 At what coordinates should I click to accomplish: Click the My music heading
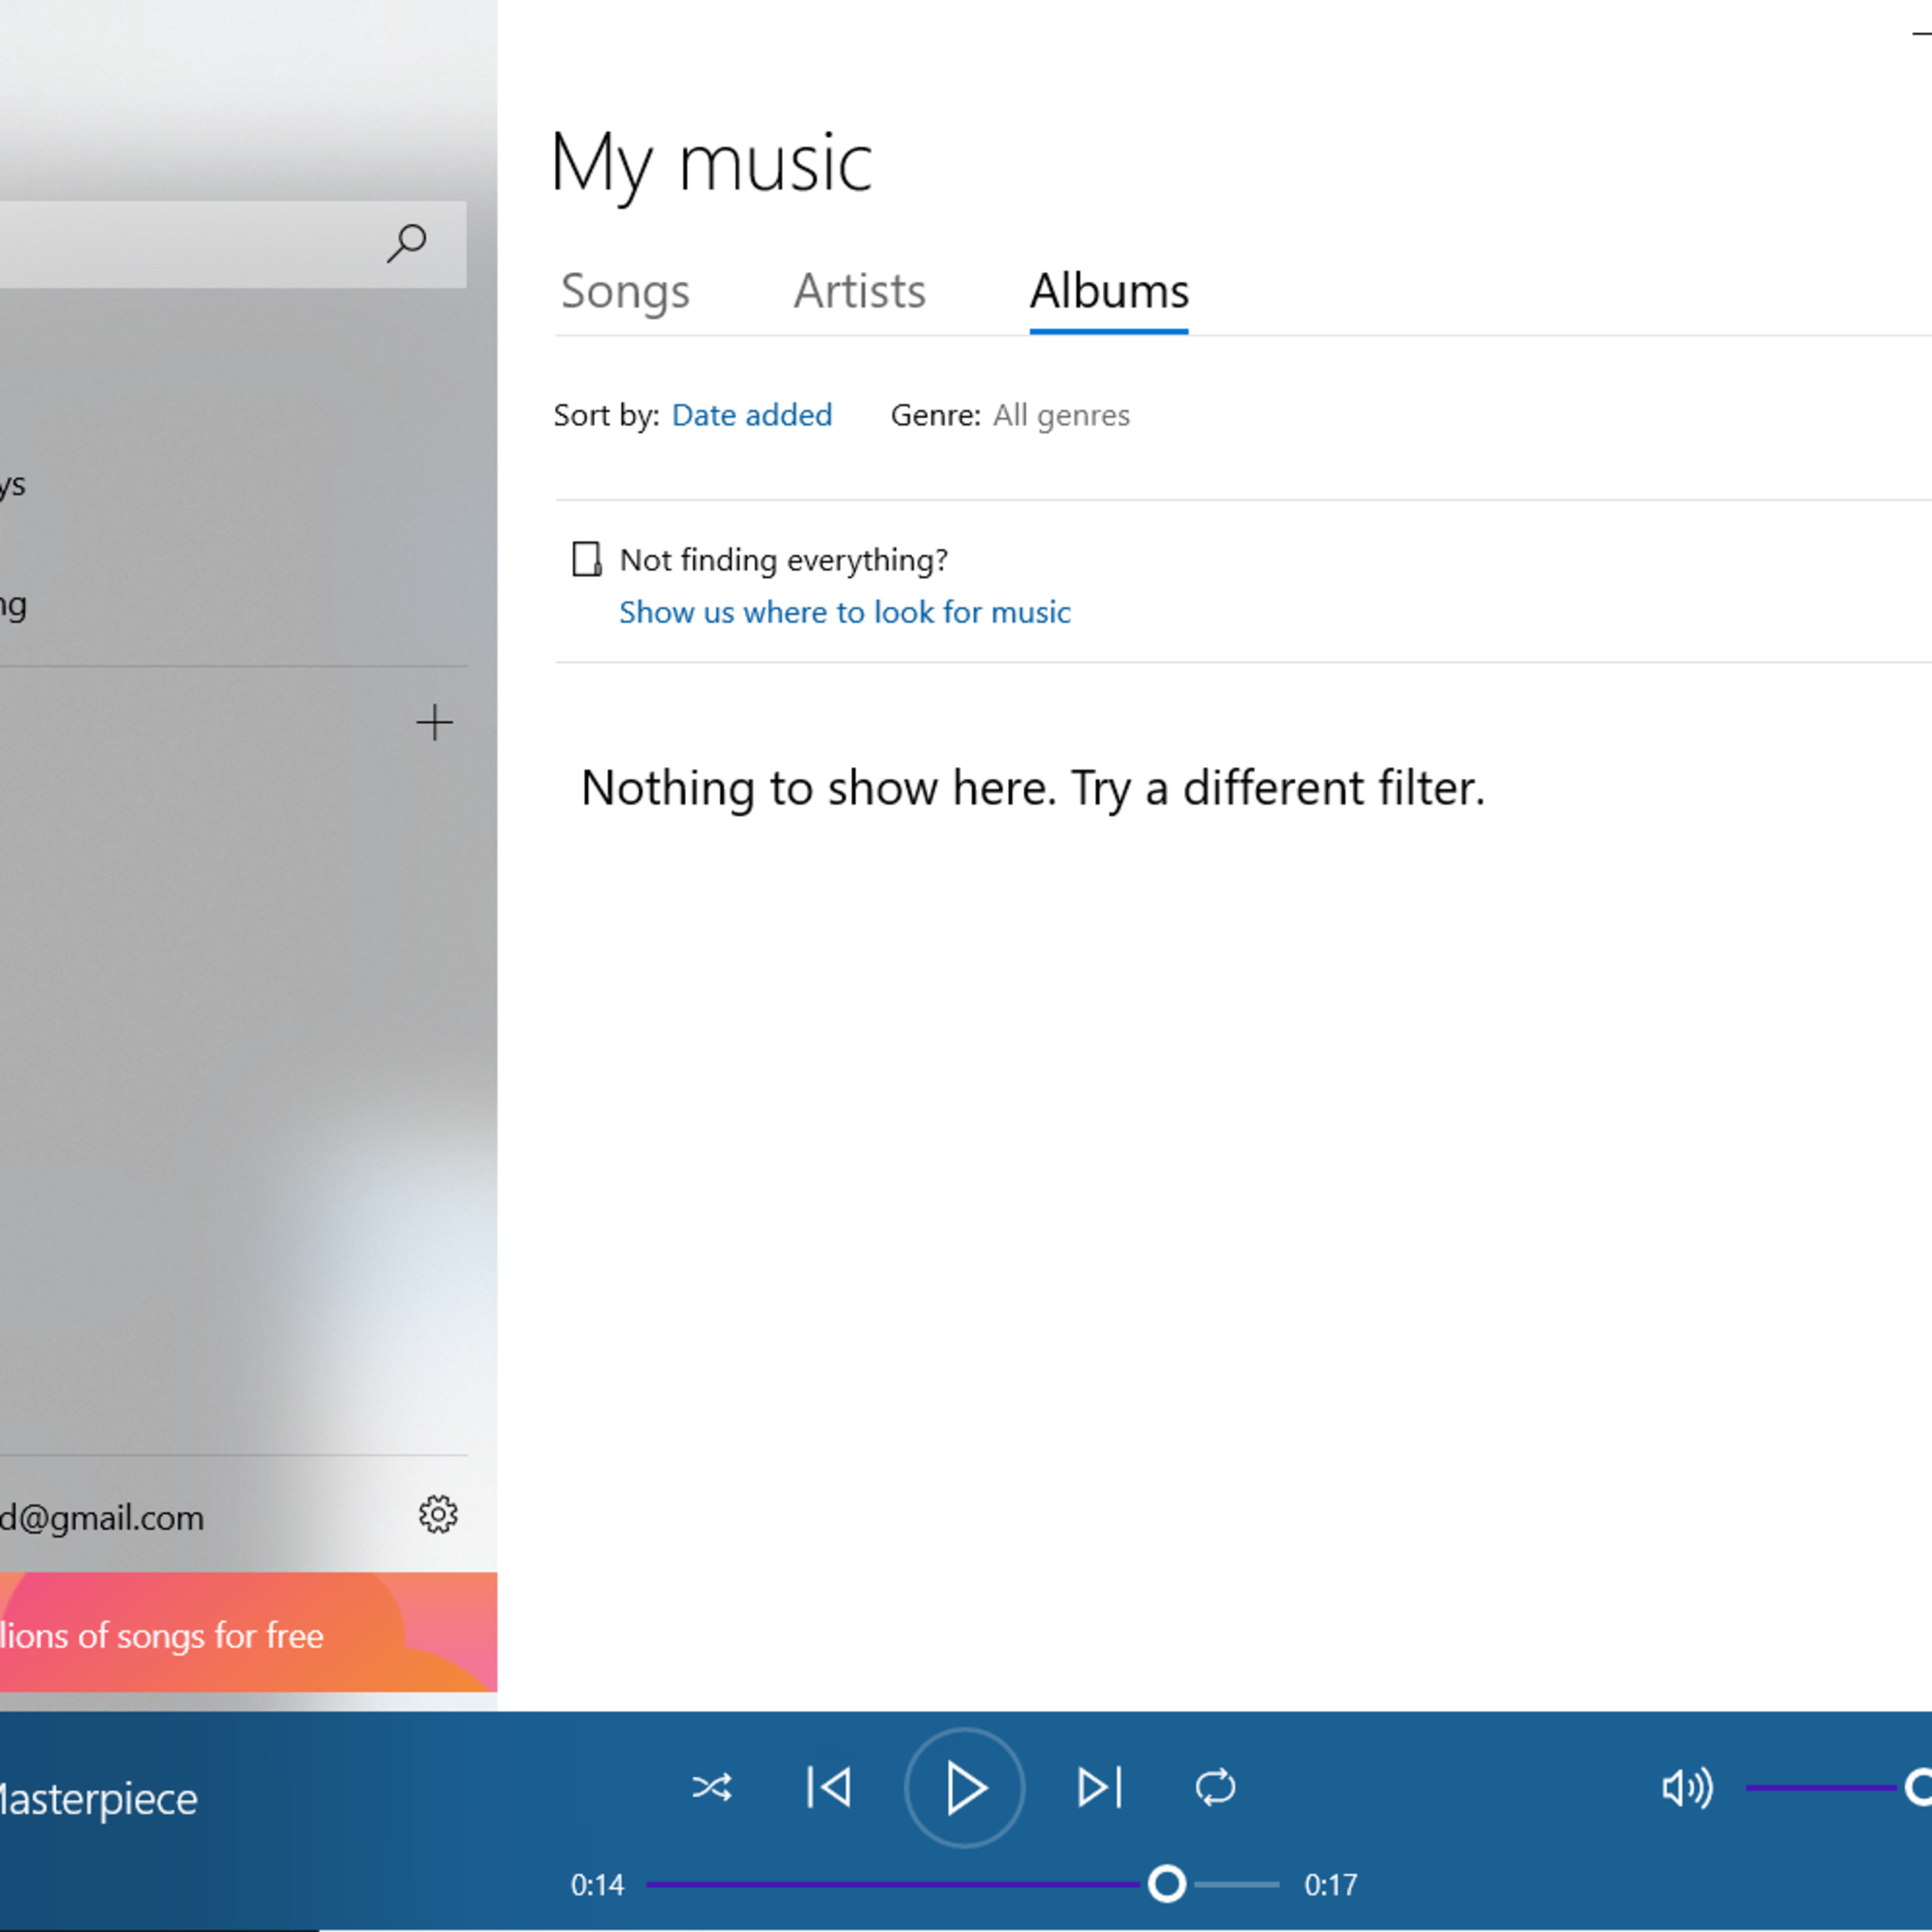tap(711, 164)
